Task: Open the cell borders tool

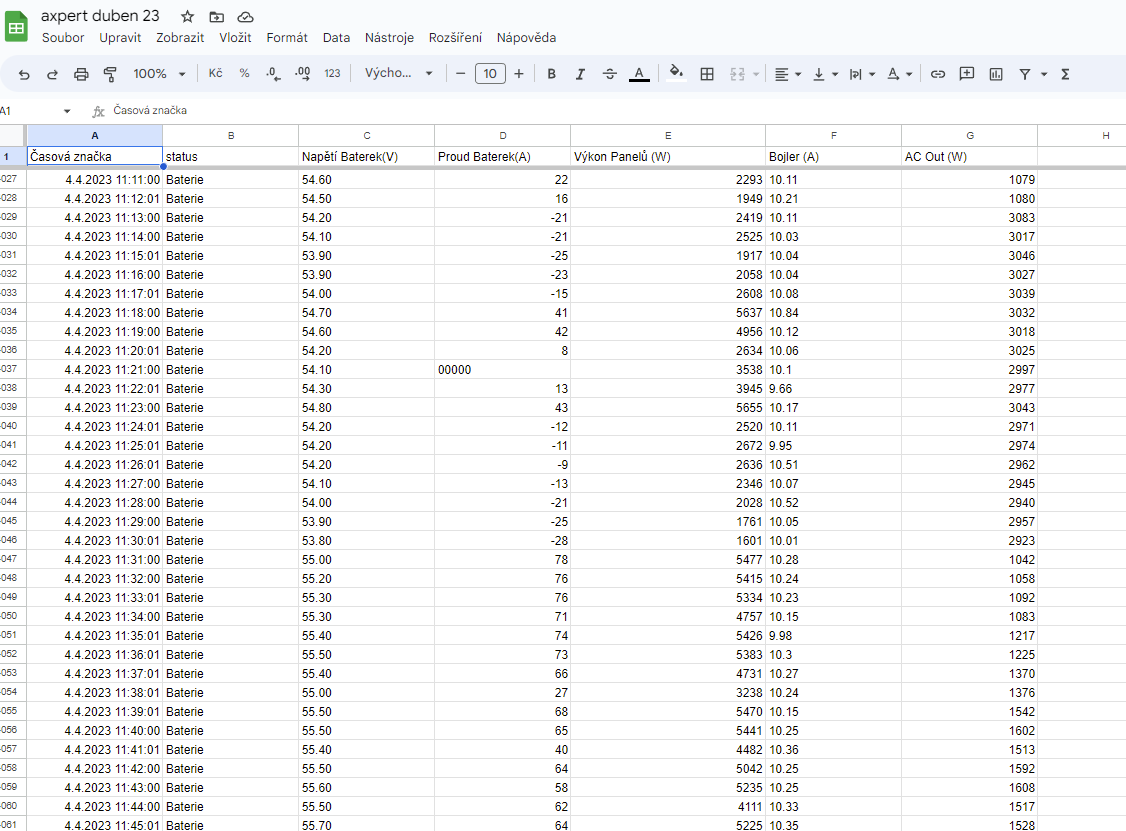Action: 707,74
